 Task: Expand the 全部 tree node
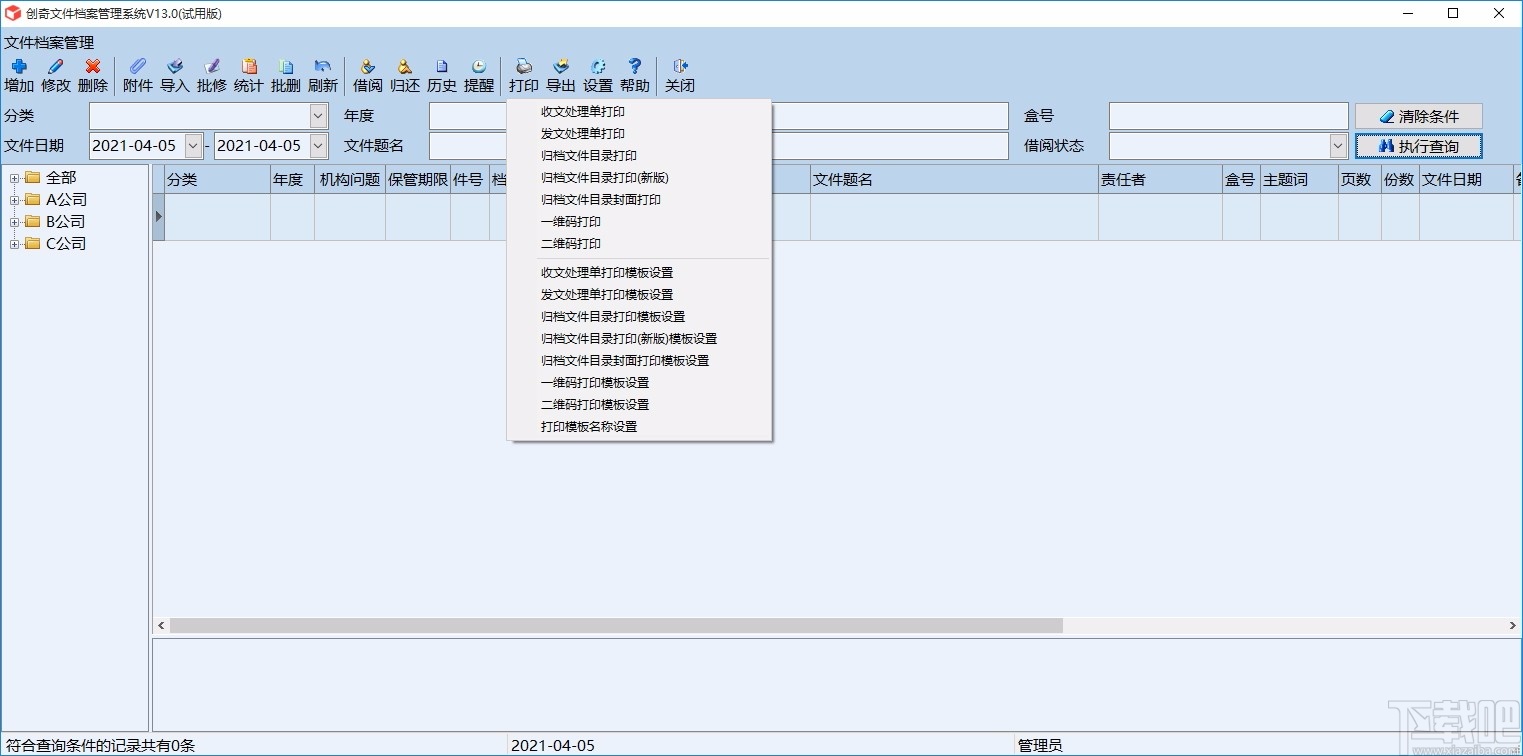pyautogui.click(x=15, y=178)
